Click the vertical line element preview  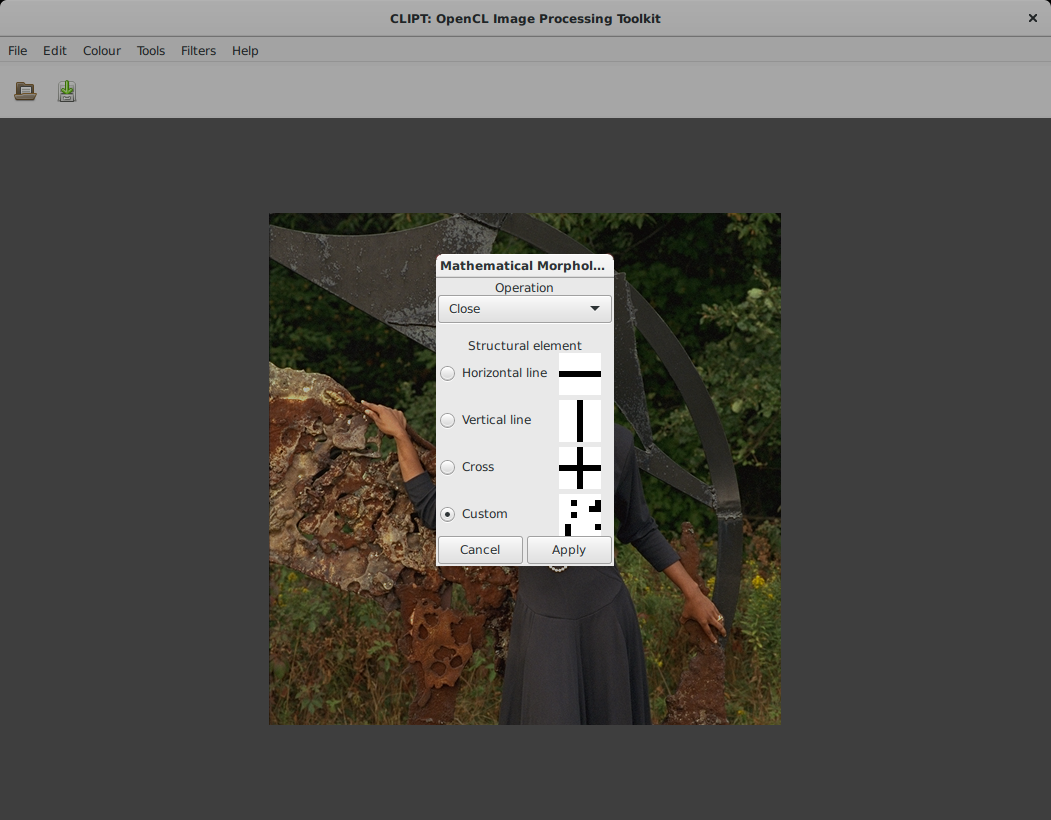coord(580,421)
